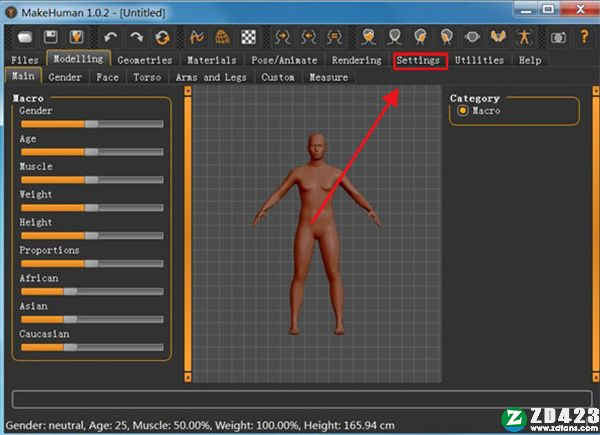Click the Save toolbar icon
The height and width of the screenshot is (435, 600).
[x=51, y=37]
